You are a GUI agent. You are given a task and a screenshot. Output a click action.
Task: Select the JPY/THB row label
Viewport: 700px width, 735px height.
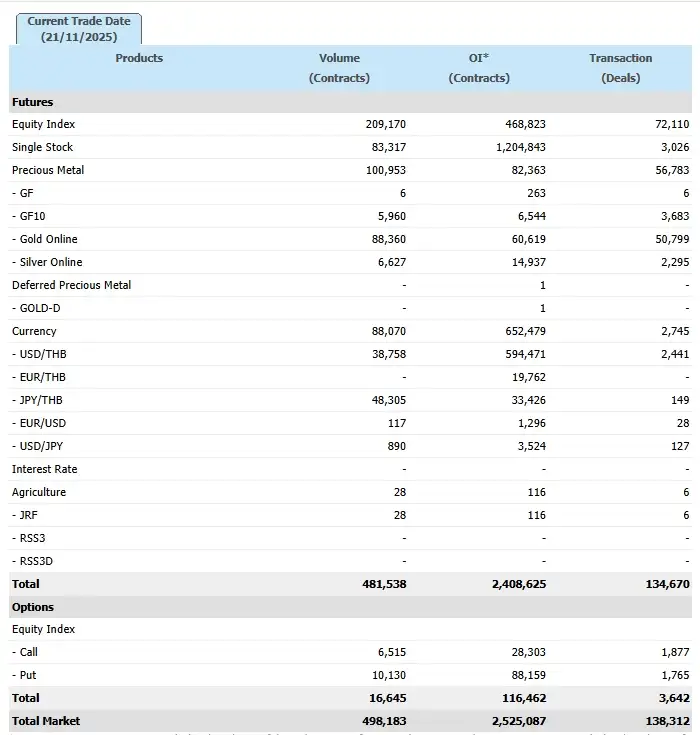coord(40,400)
